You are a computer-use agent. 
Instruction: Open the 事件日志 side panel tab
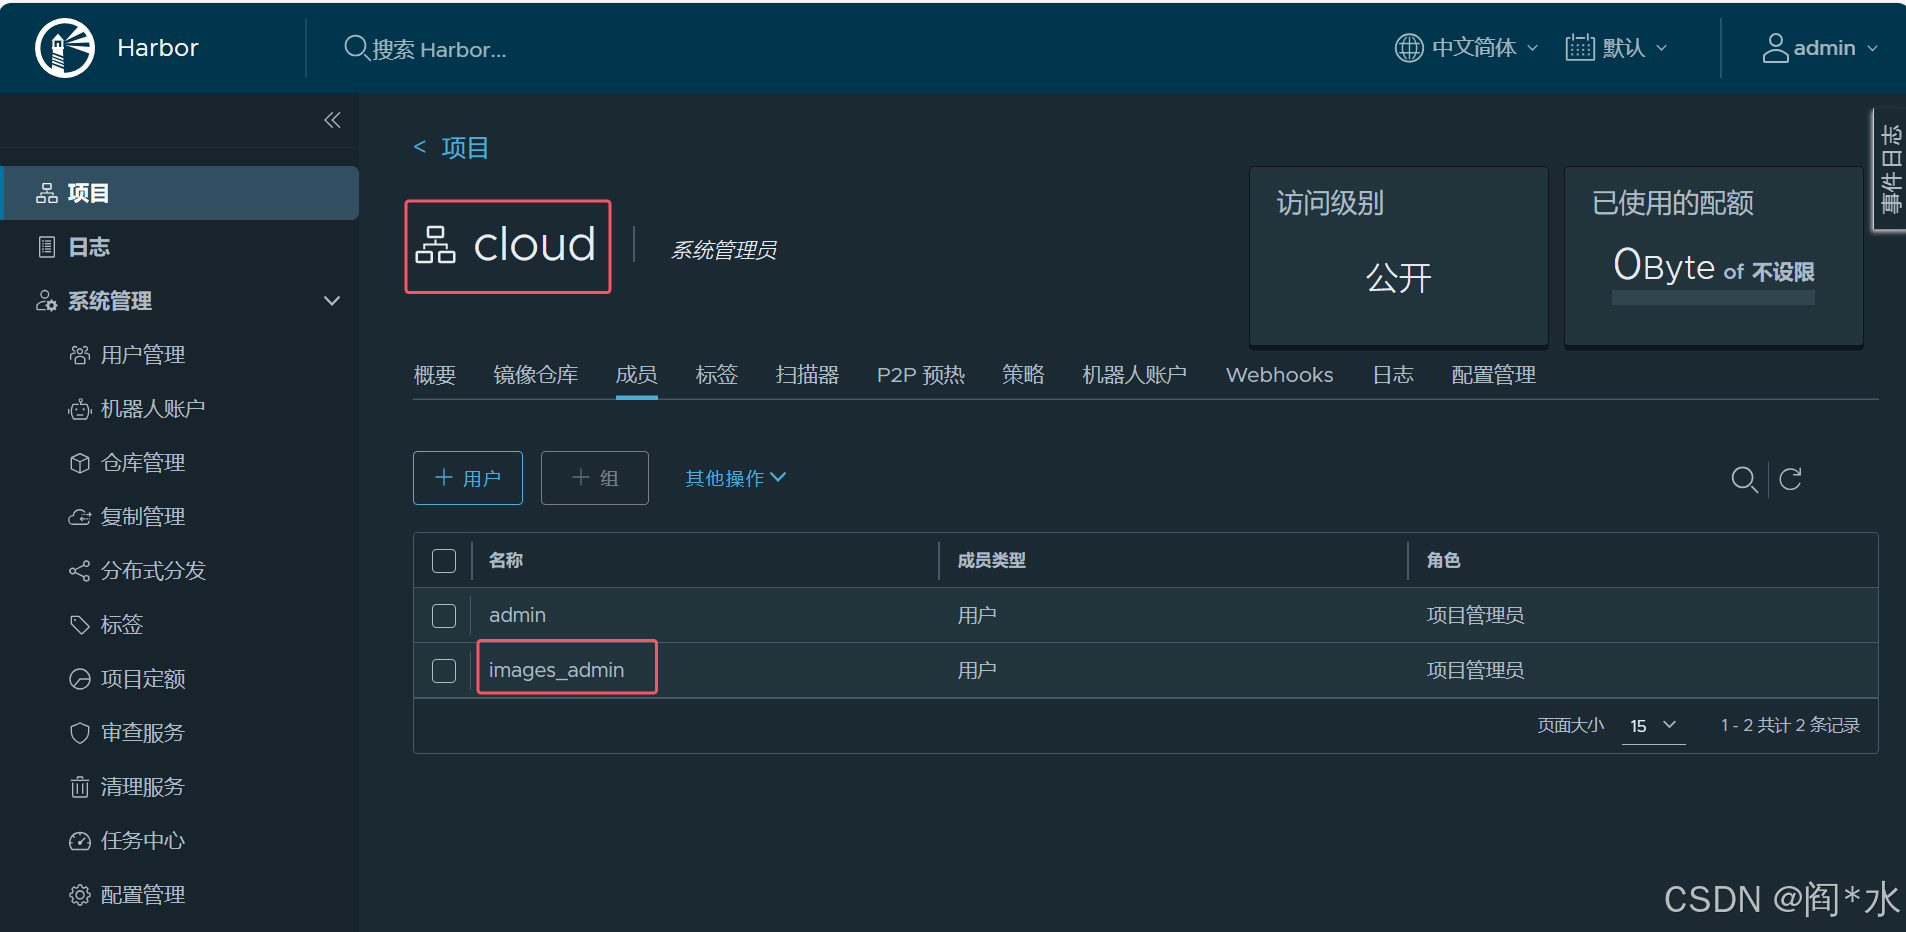pyautogui.click(x=1890, y=170)
